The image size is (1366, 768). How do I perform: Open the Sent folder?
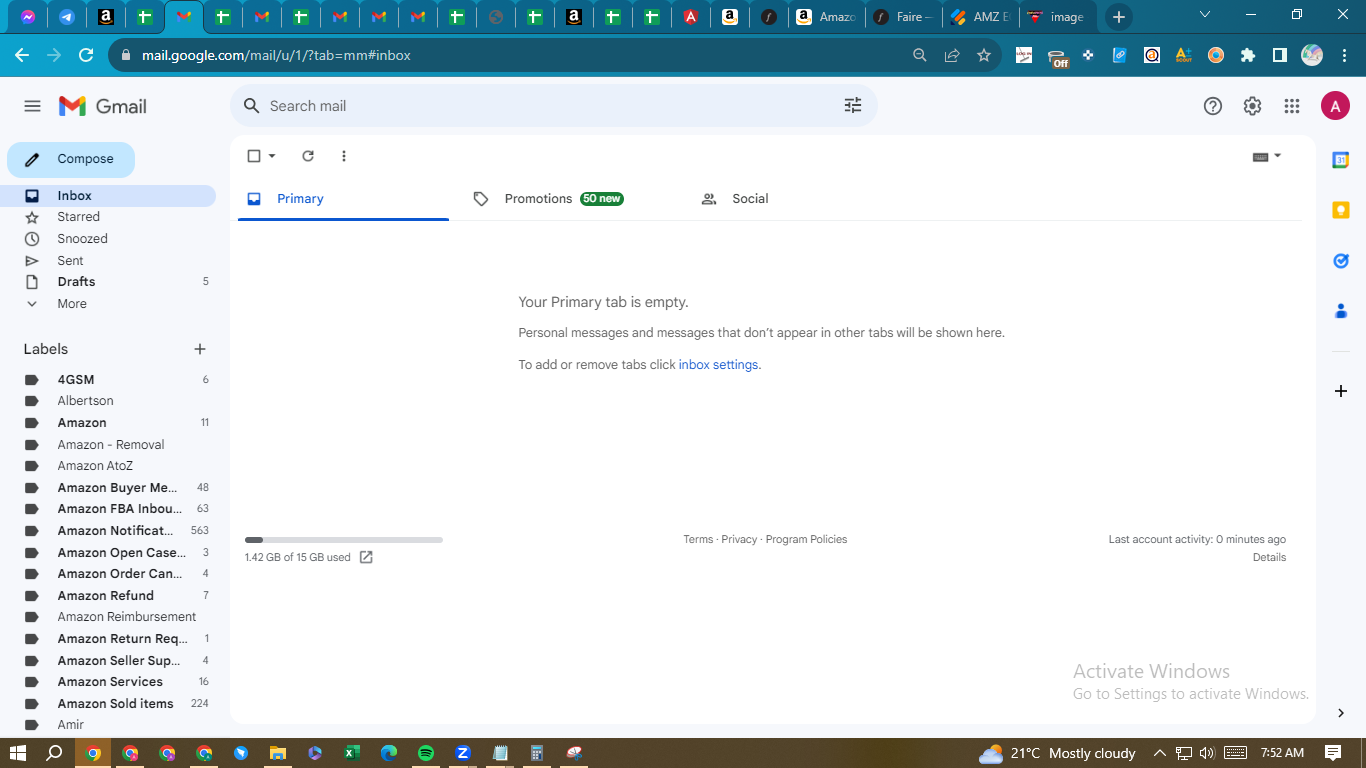tap(70, 261)
